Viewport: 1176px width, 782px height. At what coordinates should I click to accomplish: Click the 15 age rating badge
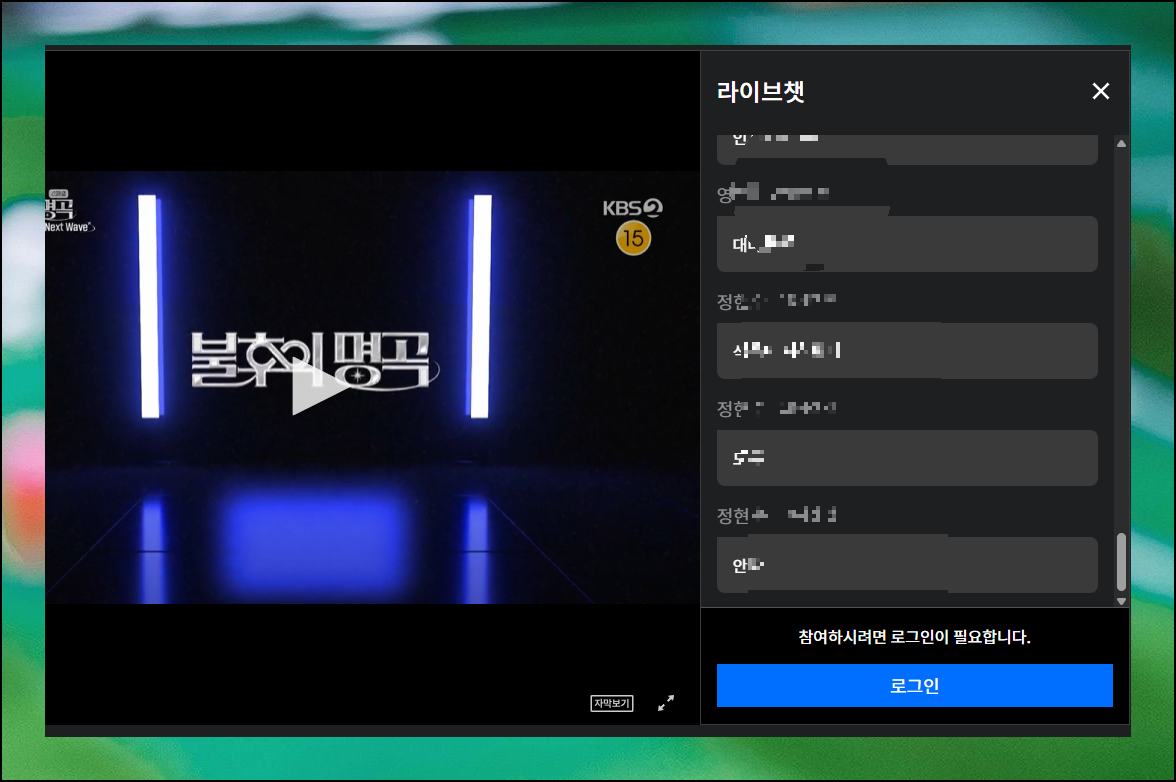632,240
